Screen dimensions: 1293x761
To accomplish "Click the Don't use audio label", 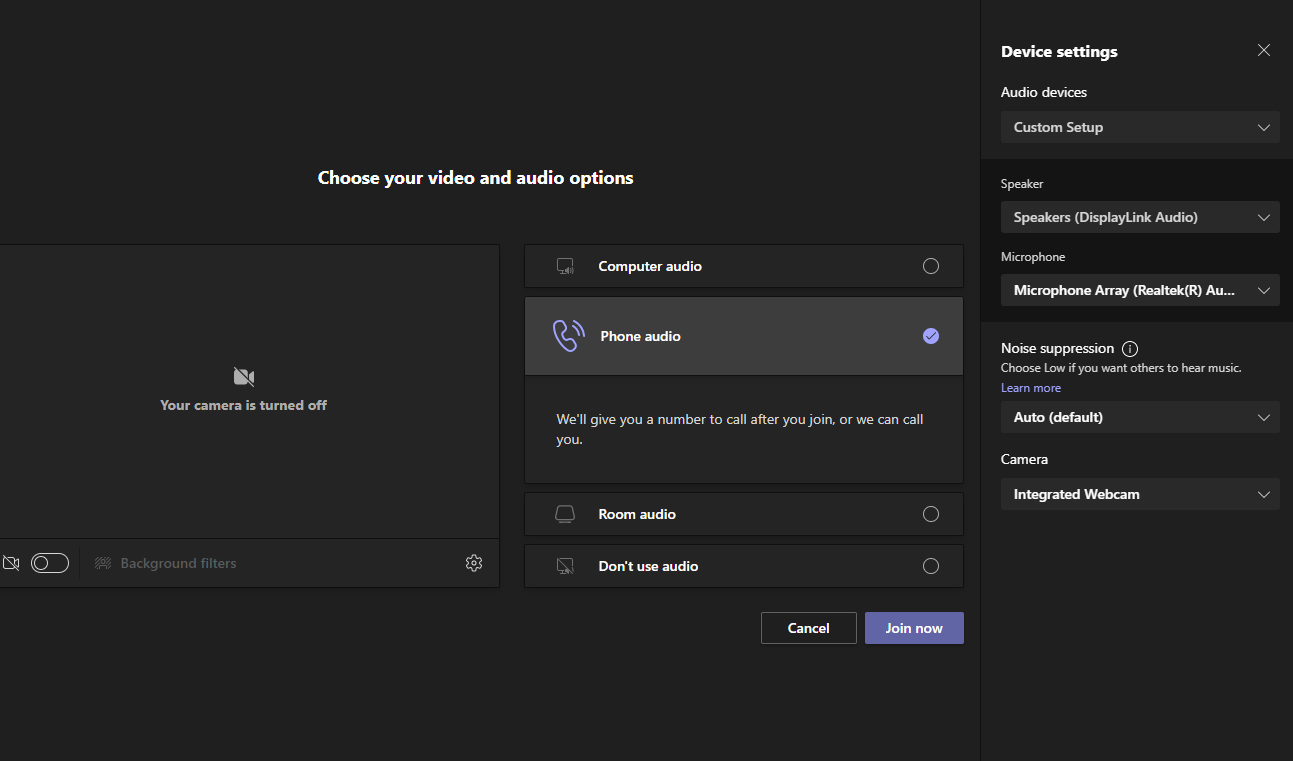I will click(648, 566).
